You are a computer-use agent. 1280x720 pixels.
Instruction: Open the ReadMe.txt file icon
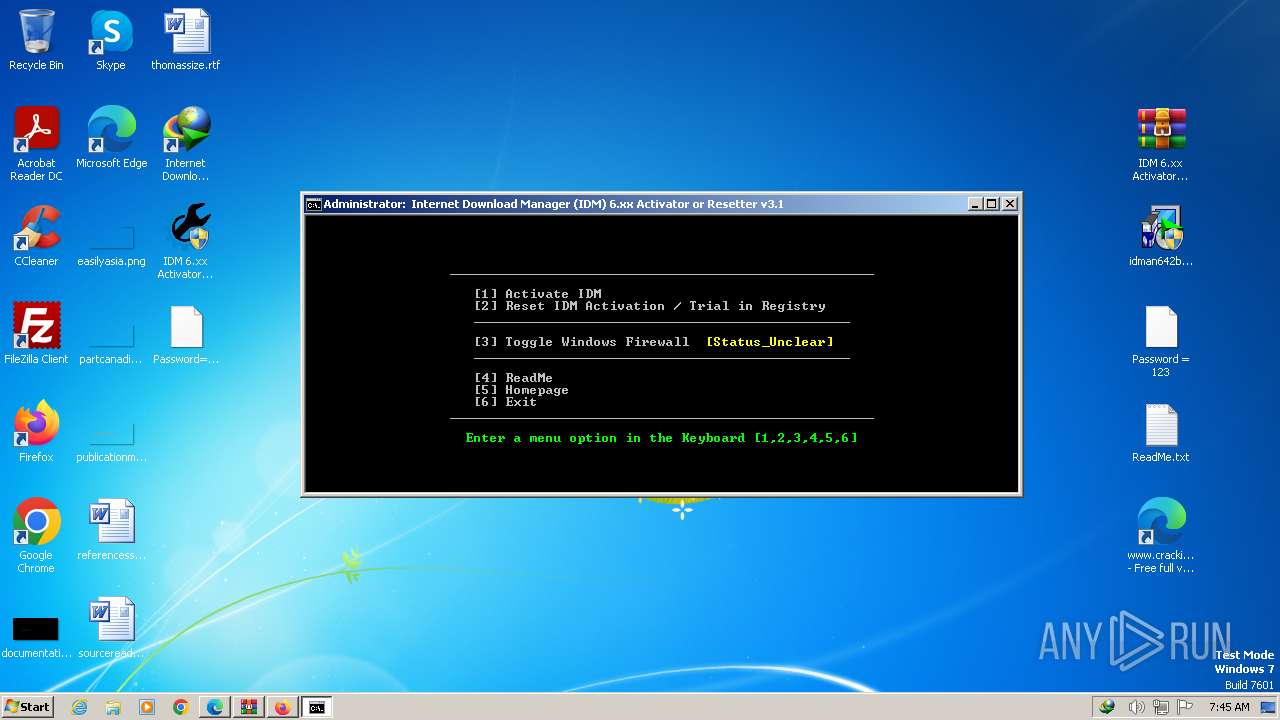tap(1161, 432)
